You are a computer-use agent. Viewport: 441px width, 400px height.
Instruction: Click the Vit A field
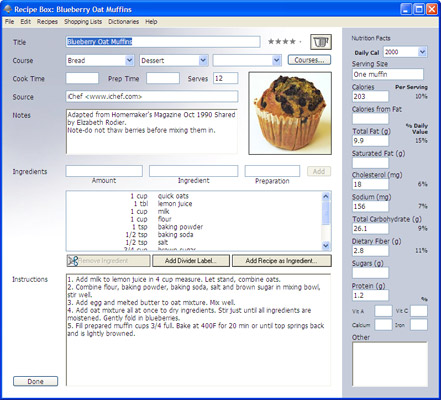pyautogui.click(x=383, y=311)
